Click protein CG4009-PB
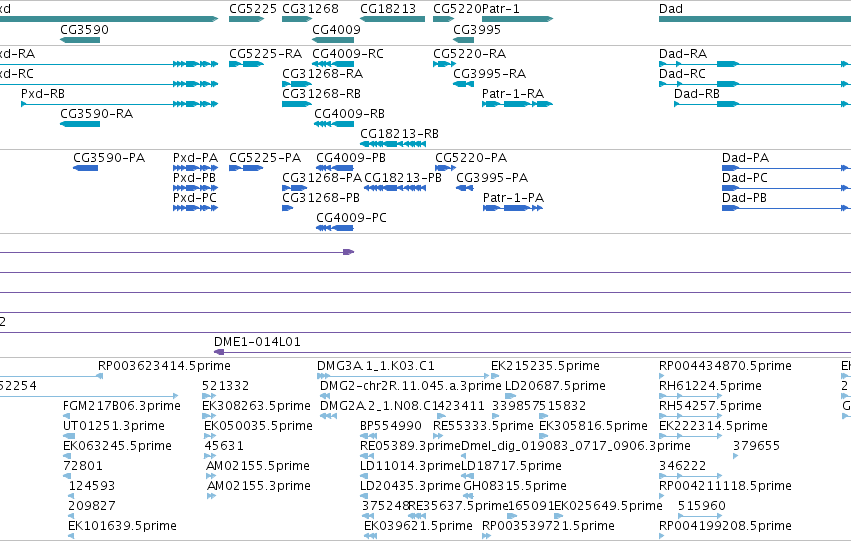Image resolution: width=851 pixels, height=541 pixels. point(335,168)
